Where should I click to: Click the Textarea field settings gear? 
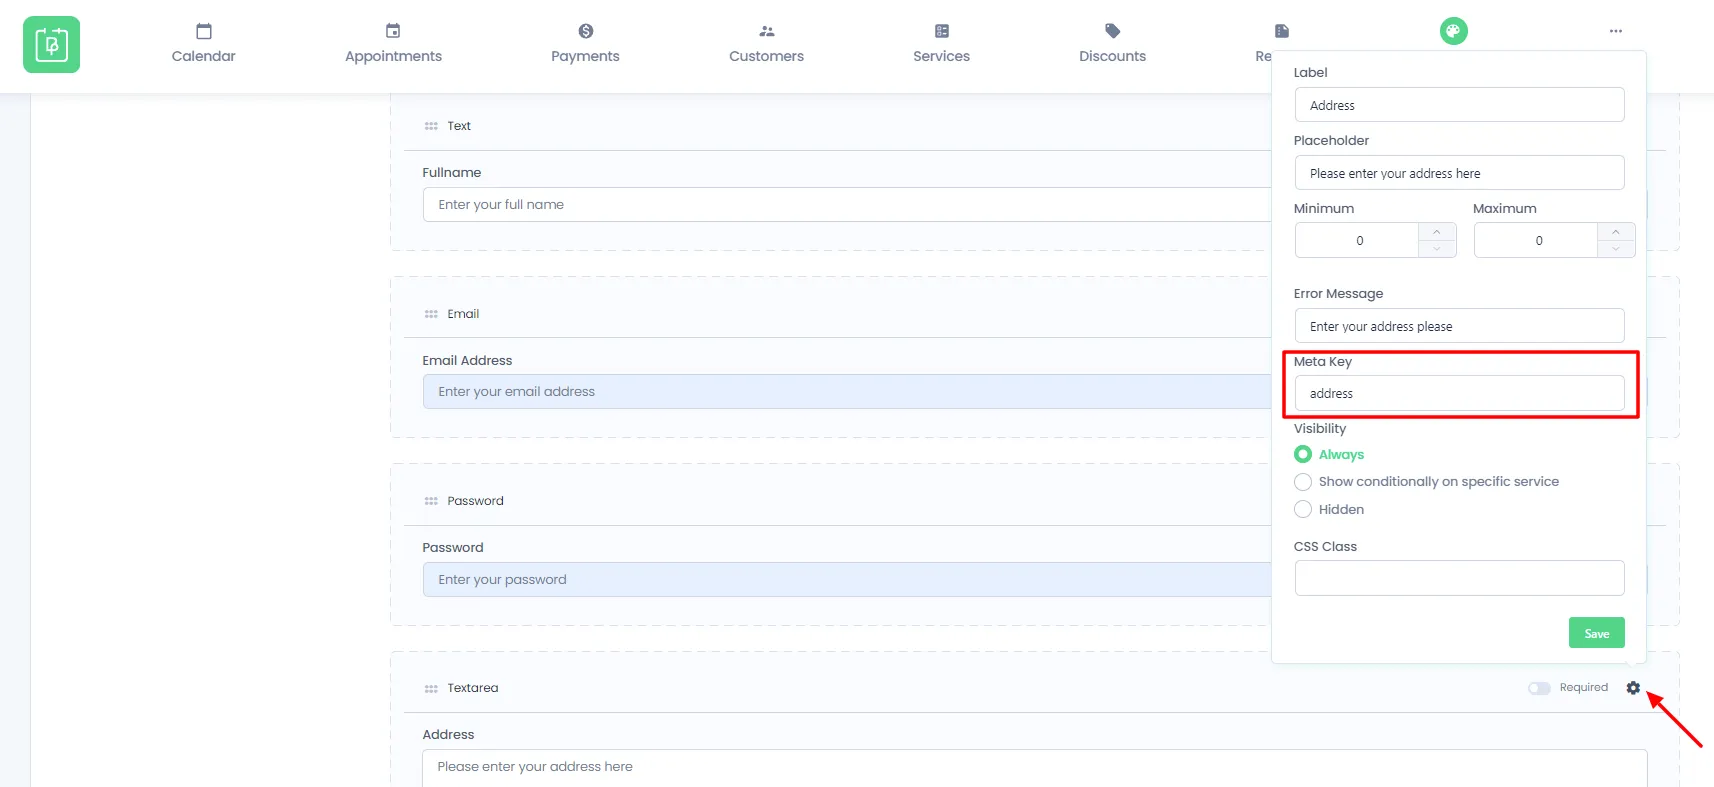click(1633, 688)
